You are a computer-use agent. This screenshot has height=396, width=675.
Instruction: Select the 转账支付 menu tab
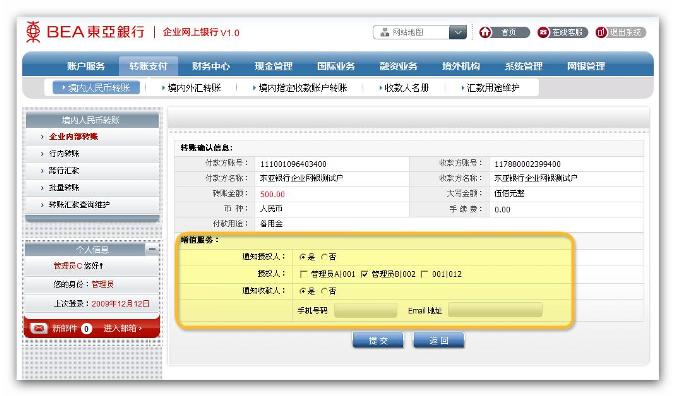148,66
